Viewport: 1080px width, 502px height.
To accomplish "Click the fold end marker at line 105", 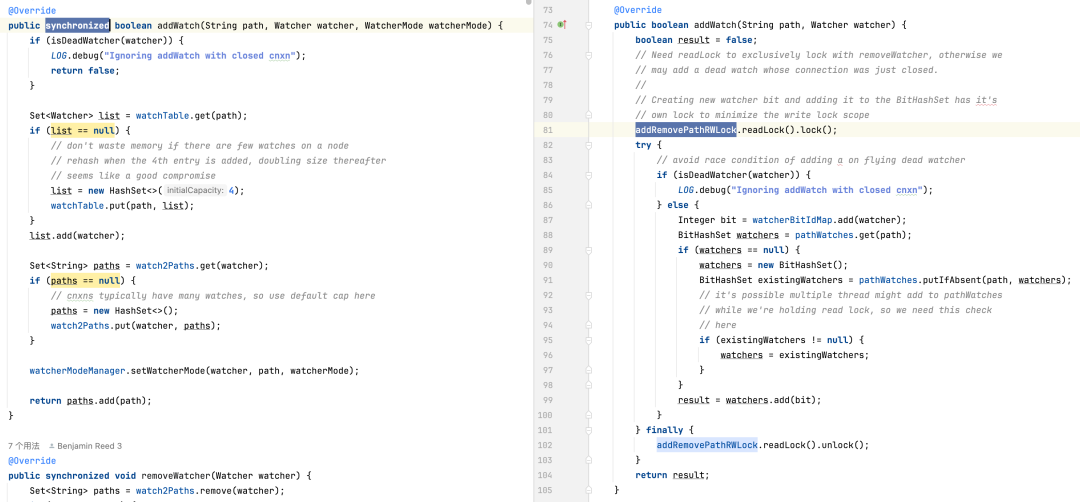I will [589, 490].
